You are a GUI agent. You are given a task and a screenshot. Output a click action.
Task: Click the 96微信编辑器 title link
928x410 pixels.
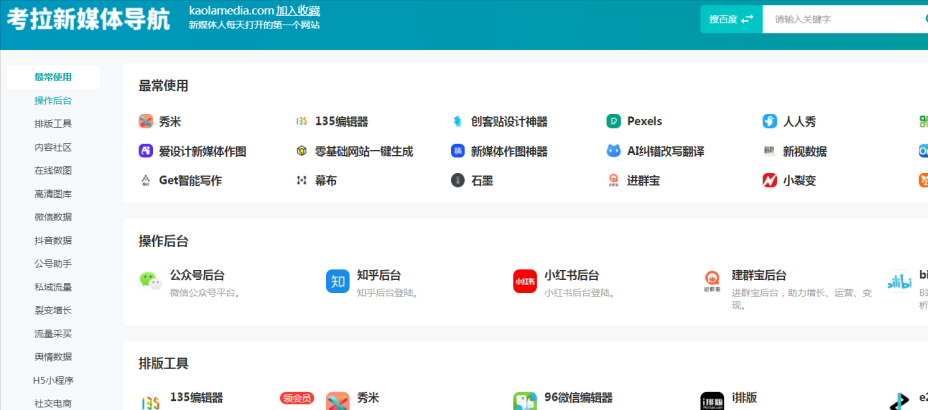click(578, 398)
